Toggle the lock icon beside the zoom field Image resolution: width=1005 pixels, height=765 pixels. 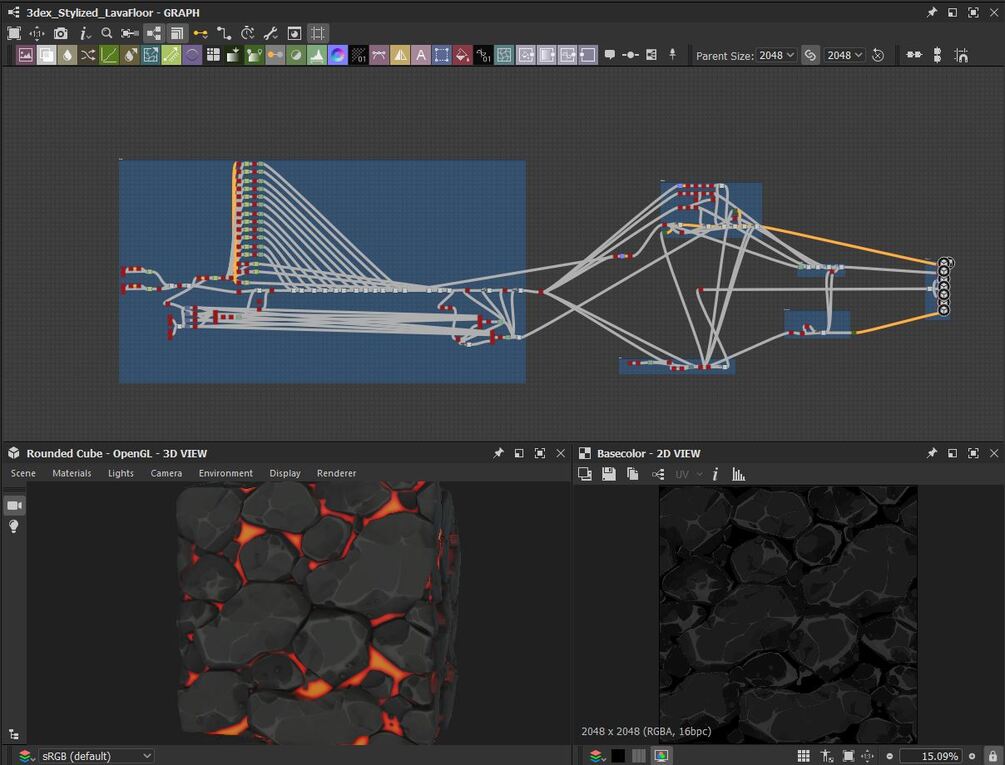pos(992,756)
